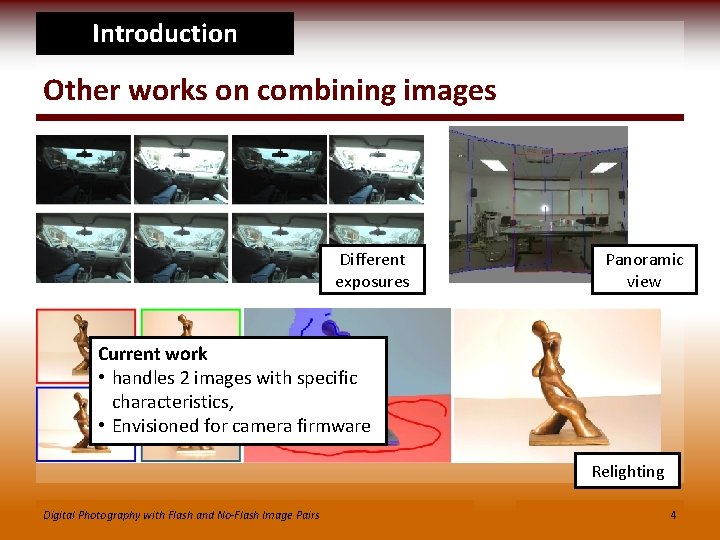Click the "Relighting" label box

pos(628,471)
